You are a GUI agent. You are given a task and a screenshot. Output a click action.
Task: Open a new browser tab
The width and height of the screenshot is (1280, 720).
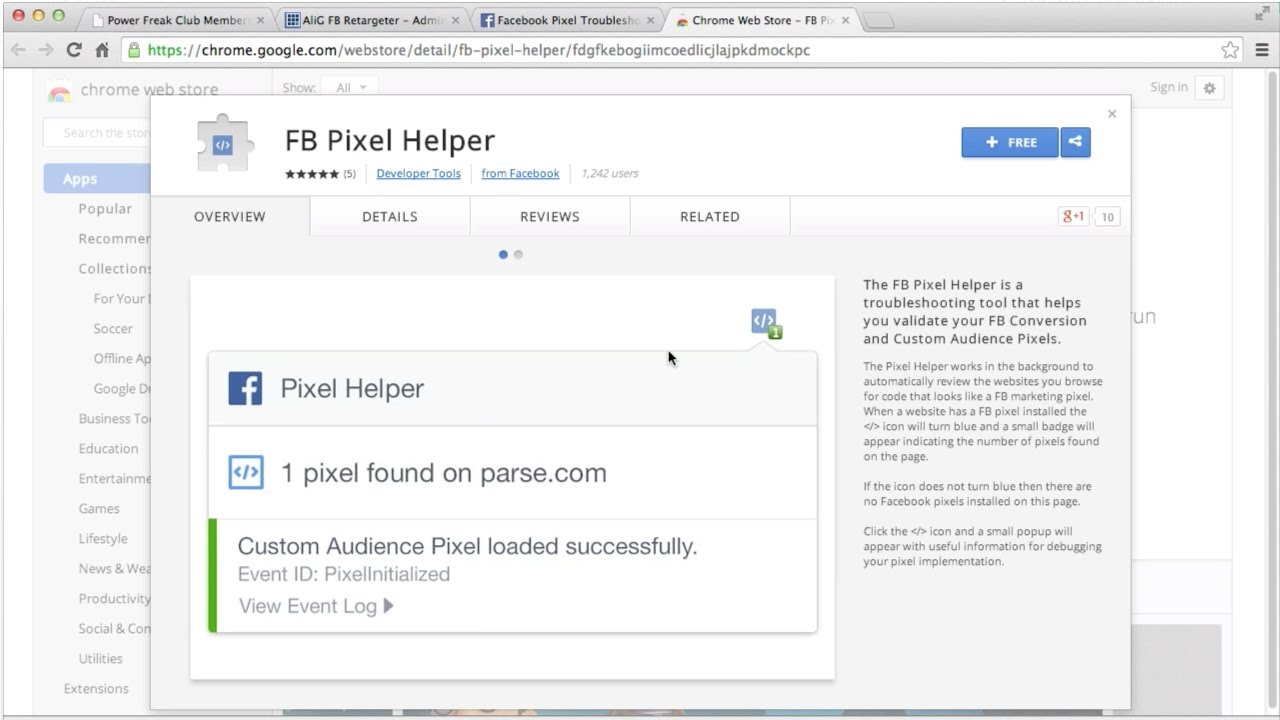click(x=878, y=21)
